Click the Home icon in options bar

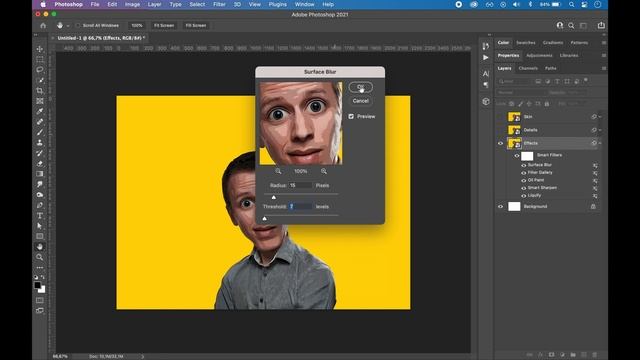[43, 25]
